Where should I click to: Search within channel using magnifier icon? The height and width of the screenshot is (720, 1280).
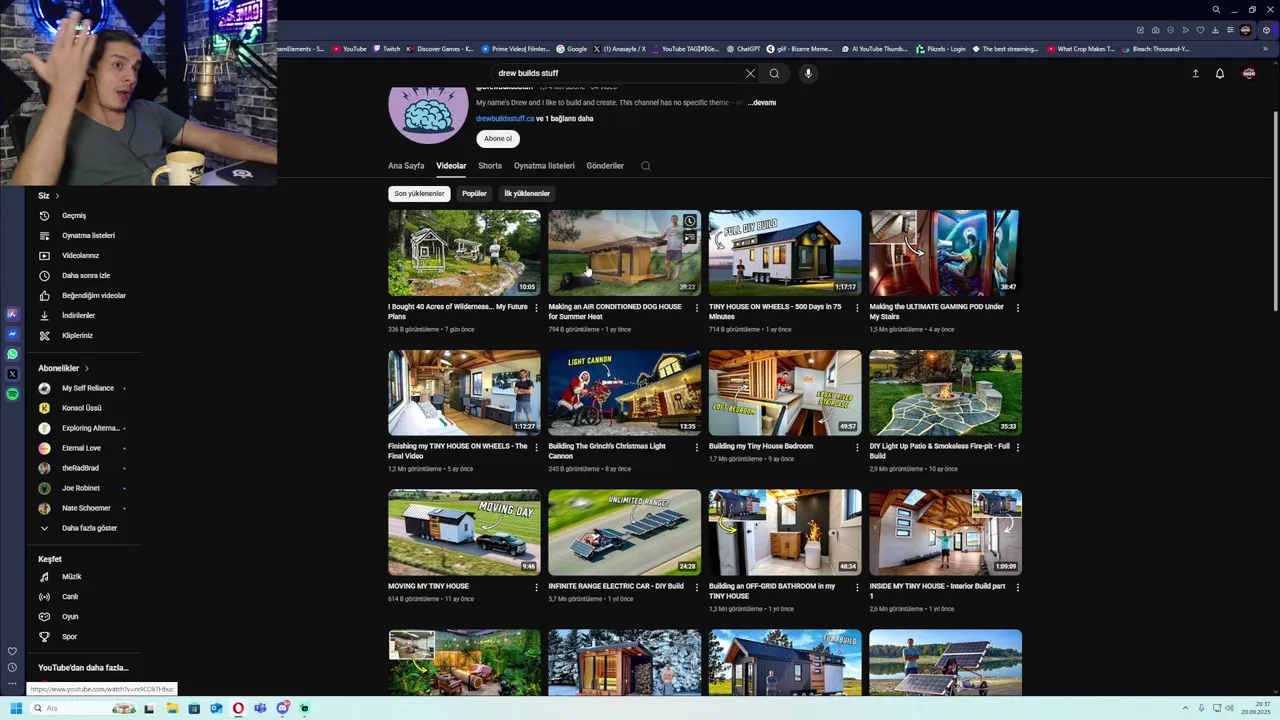(x=646, y=166)
